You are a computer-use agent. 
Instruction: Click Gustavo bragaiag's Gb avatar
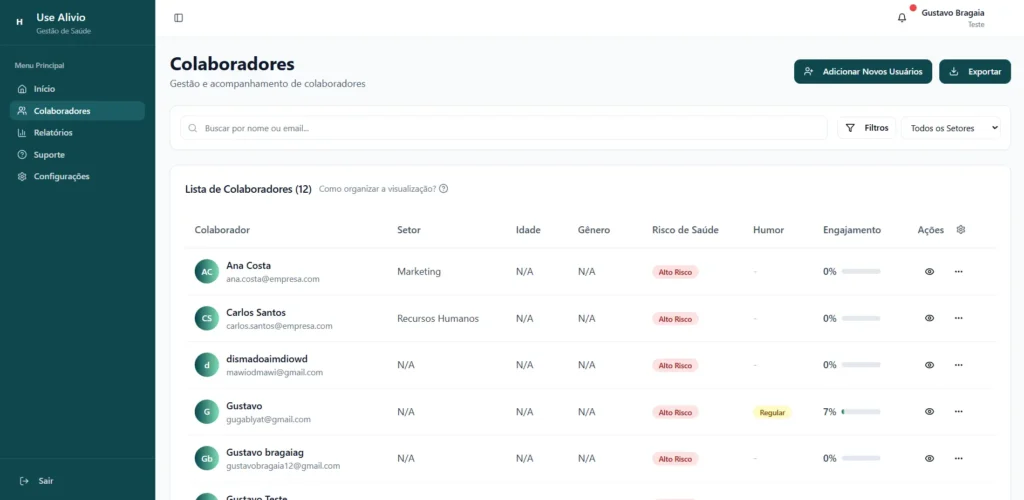click(206, 459)
